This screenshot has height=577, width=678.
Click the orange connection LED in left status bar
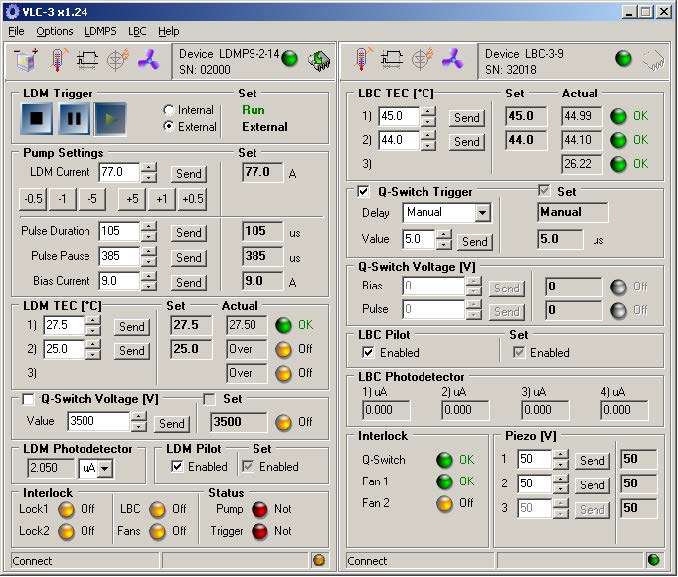click(319, 560)
